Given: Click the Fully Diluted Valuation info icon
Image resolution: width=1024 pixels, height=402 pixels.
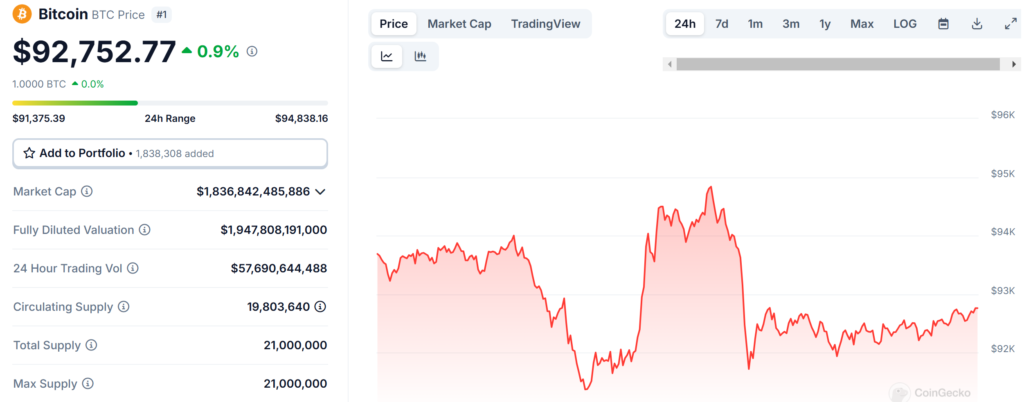Looking at the screenshot, I should (145, 230).
